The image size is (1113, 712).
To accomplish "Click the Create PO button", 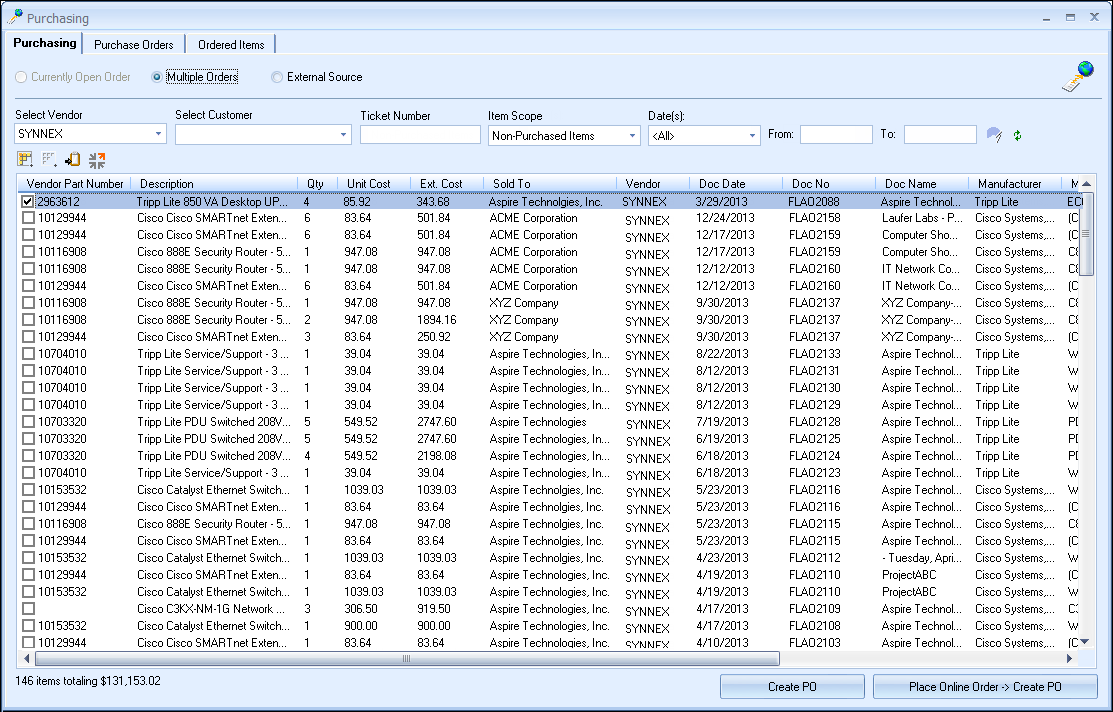I will (x=792, y=686).
